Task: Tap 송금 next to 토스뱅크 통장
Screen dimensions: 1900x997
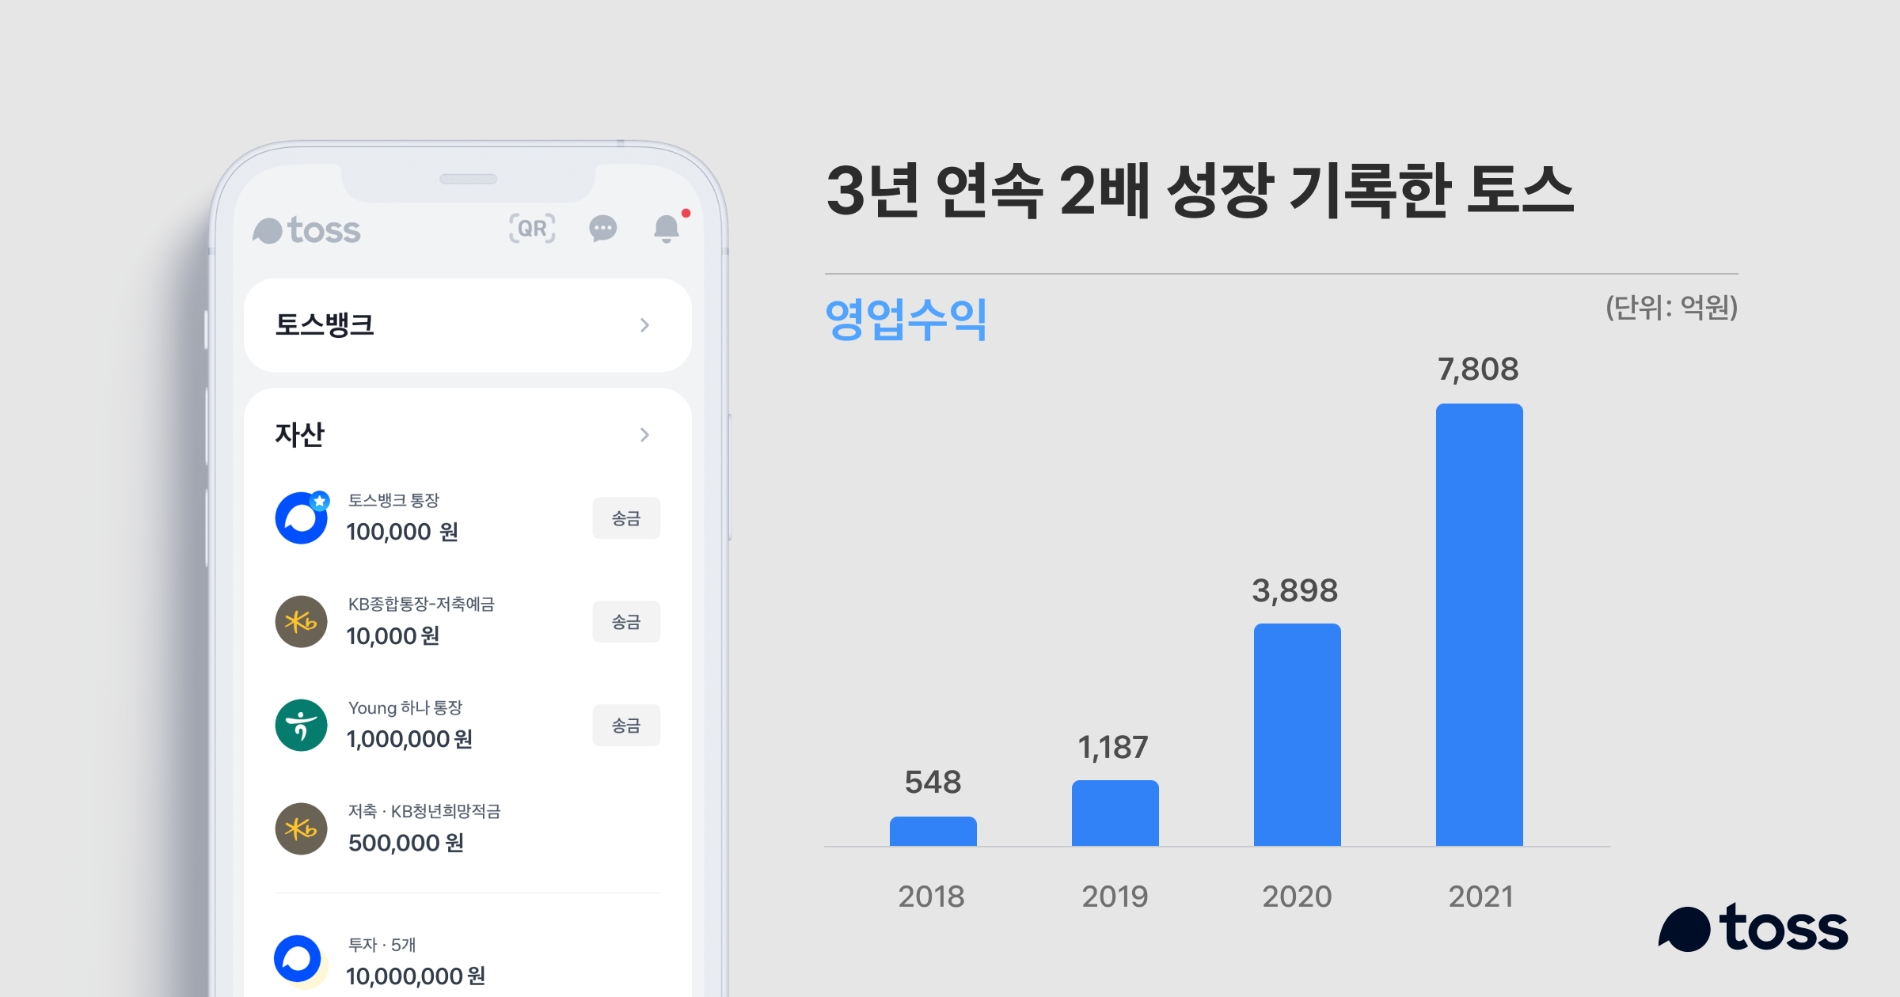Action: coord(626,518)
